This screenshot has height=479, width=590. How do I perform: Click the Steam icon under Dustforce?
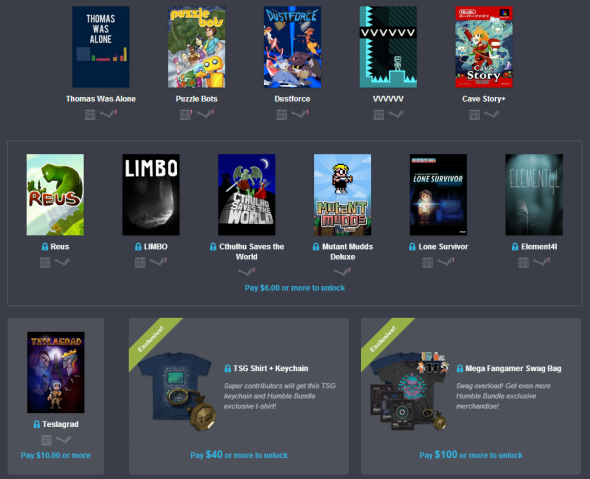click(x=300, y=114)
